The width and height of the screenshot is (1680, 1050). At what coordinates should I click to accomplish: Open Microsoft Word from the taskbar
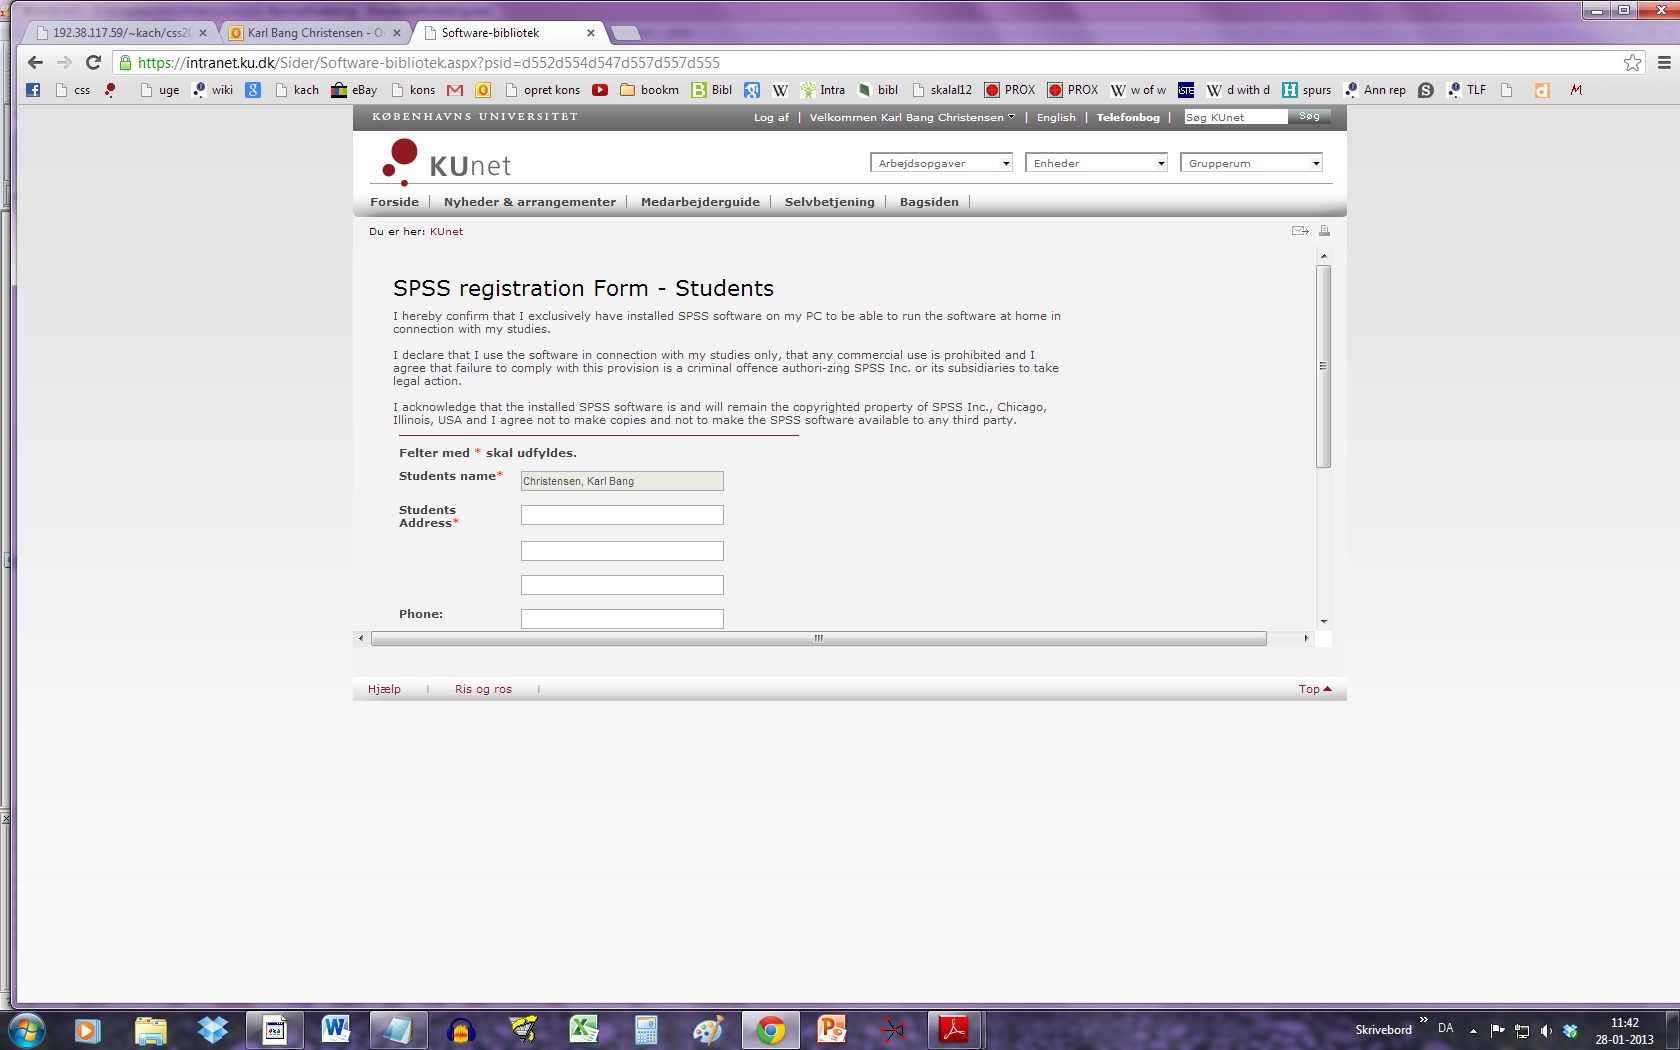pos(336,1029)
